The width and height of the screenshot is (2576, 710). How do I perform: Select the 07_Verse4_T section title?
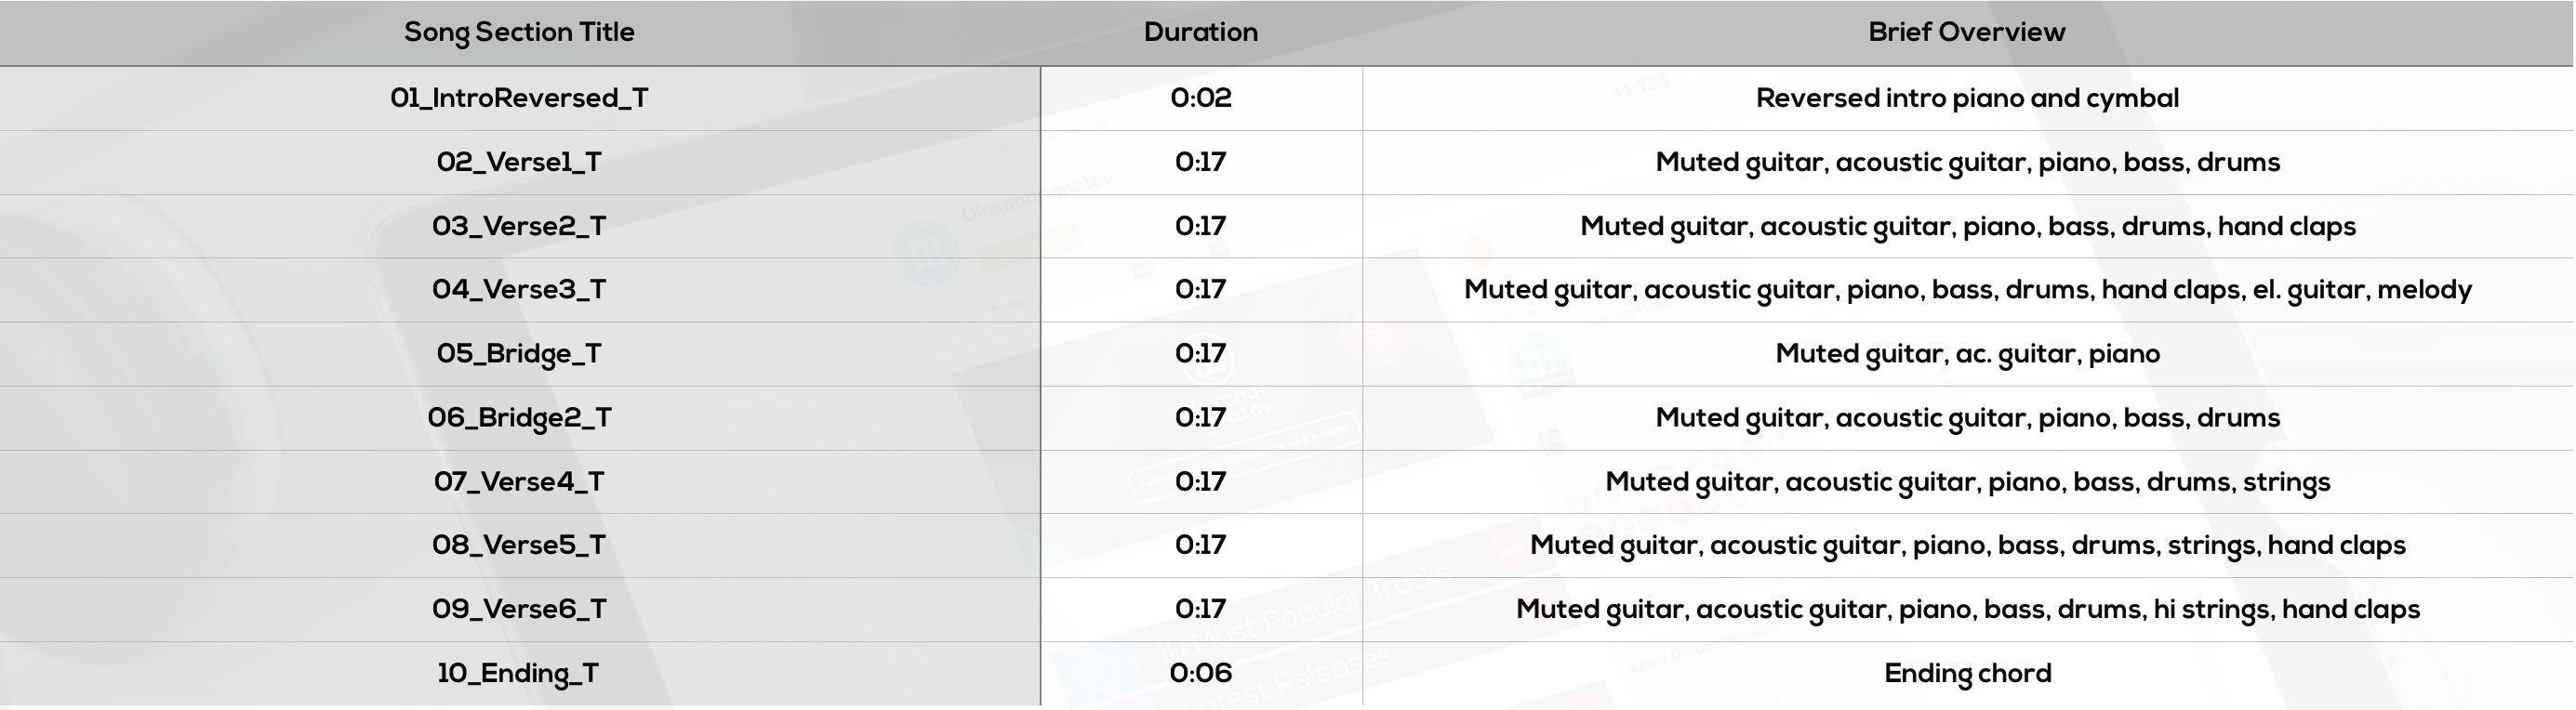[x=519, y=482]
